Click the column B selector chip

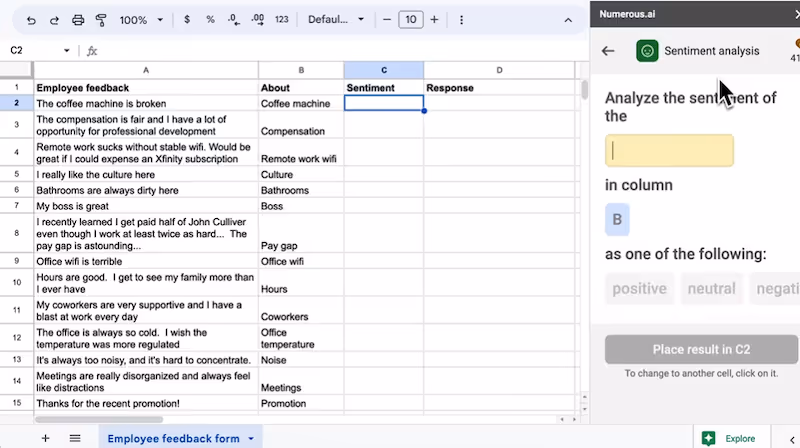617,219
